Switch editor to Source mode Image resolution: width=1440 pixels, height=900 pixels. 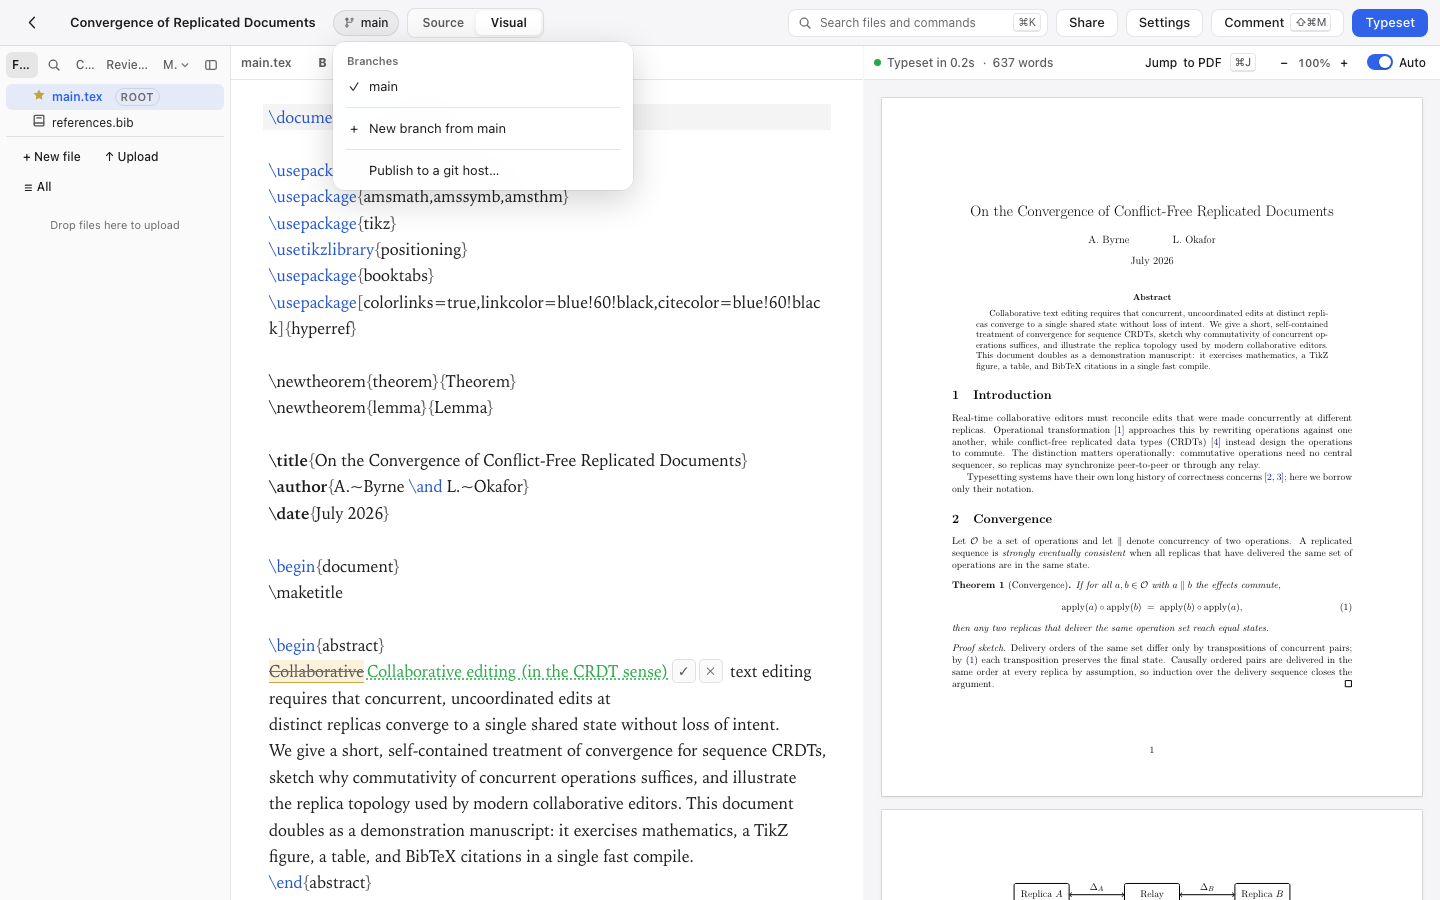pyautogui.click(x=443, y=22)
